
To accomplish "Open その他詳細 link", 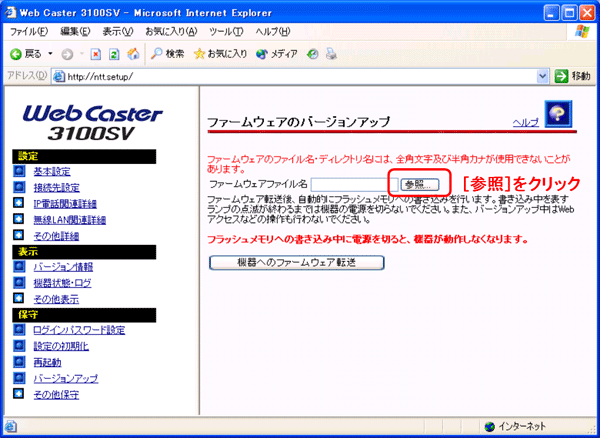I will [x=56, y=236].
